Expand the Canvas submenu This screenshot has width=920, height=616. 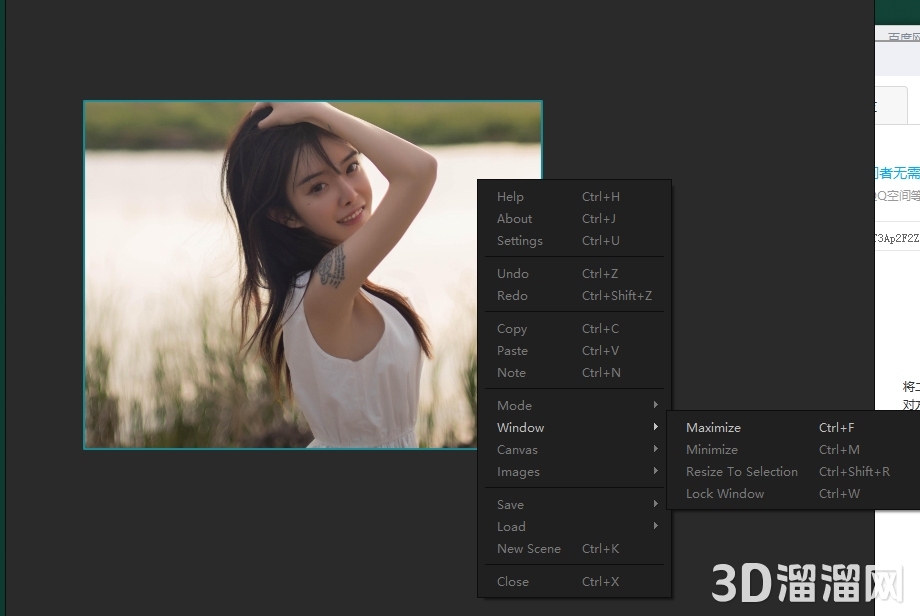point(517,449)
